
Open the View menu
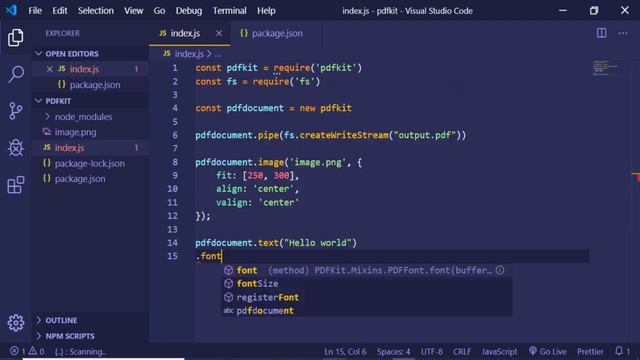click(x=133, y=11)
